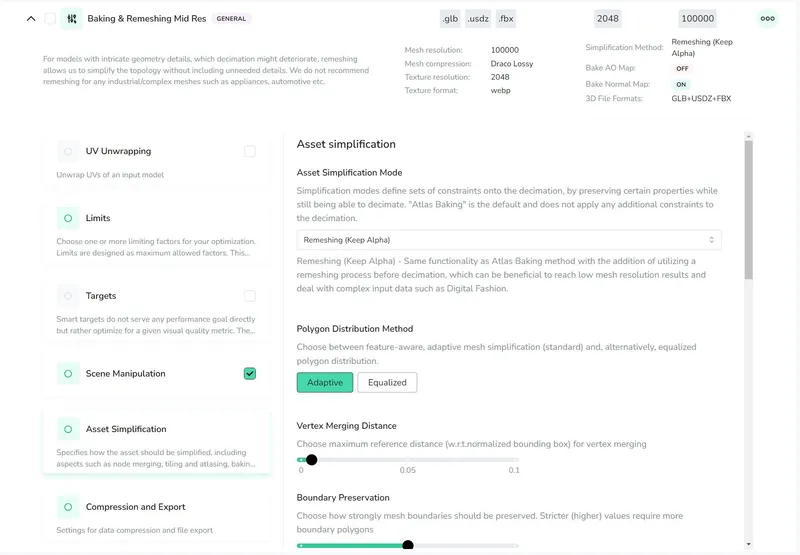Screen dimensions: 800x555
Task: Click the Boundary Preservation slider handle
Action: 408,545
